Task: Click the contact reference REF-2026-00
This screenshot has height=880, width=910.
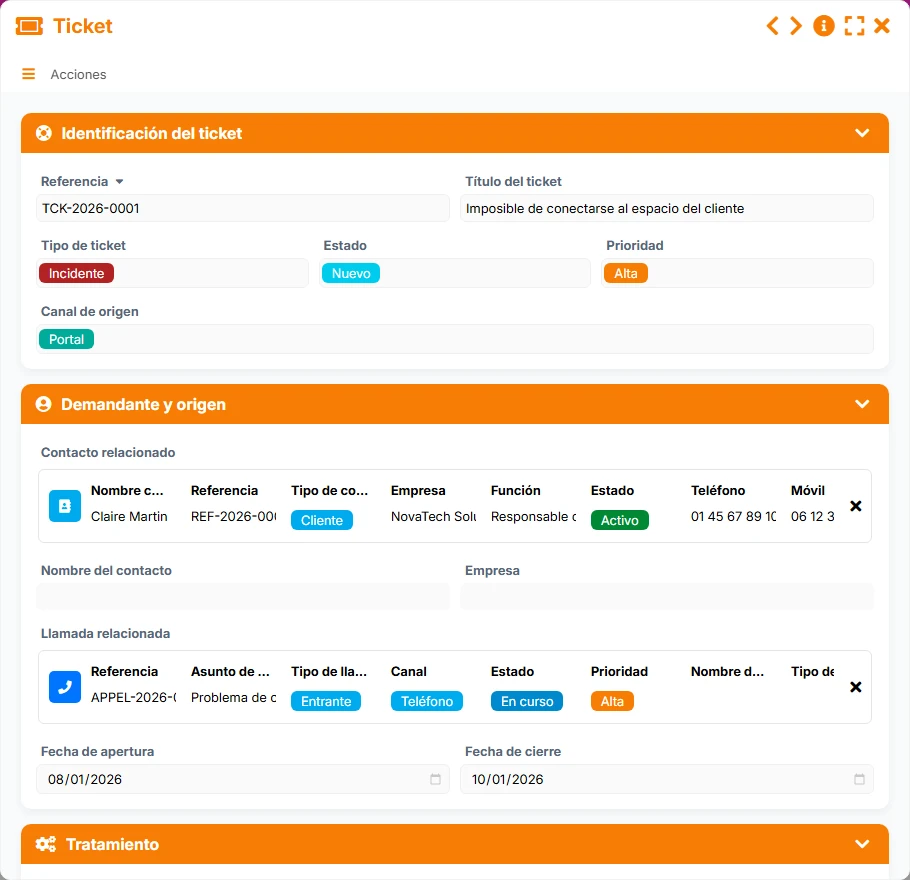Action: [233, 517]
